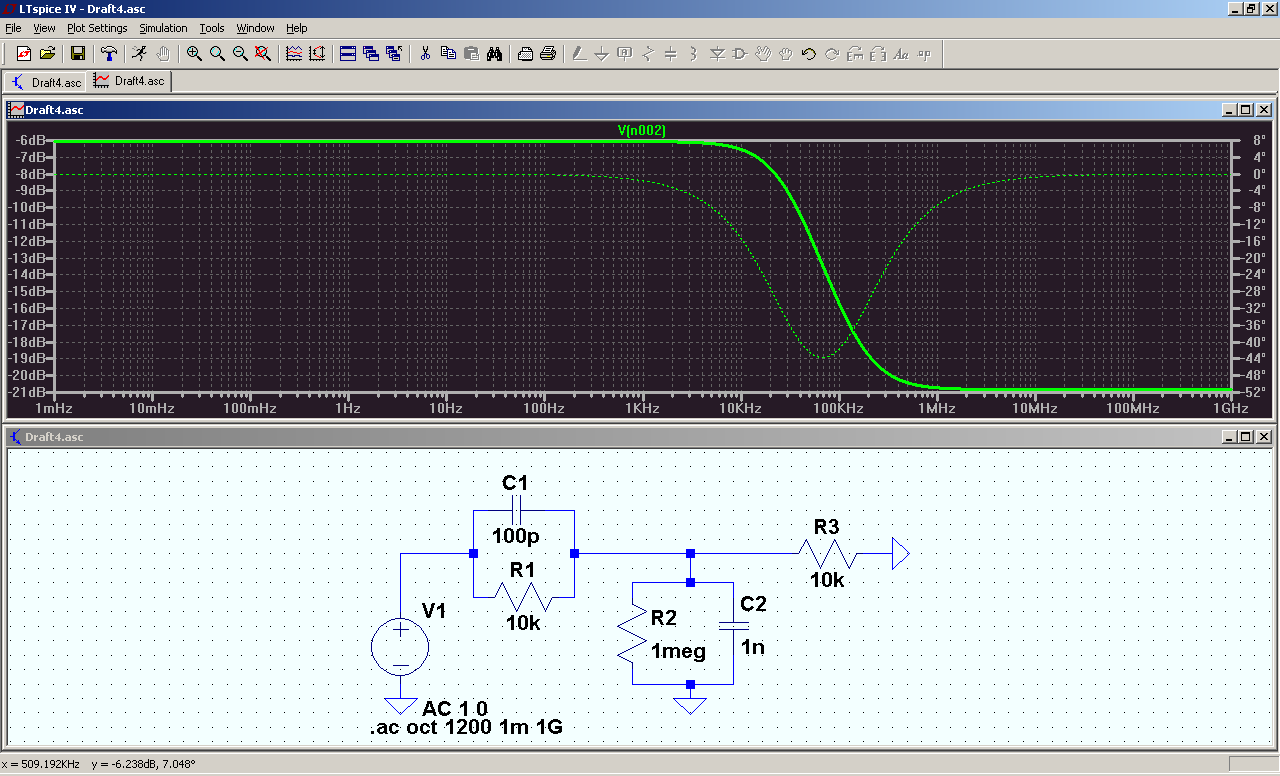Click the Undo arrow icon

pyautogui.click(x=808, y=54)
